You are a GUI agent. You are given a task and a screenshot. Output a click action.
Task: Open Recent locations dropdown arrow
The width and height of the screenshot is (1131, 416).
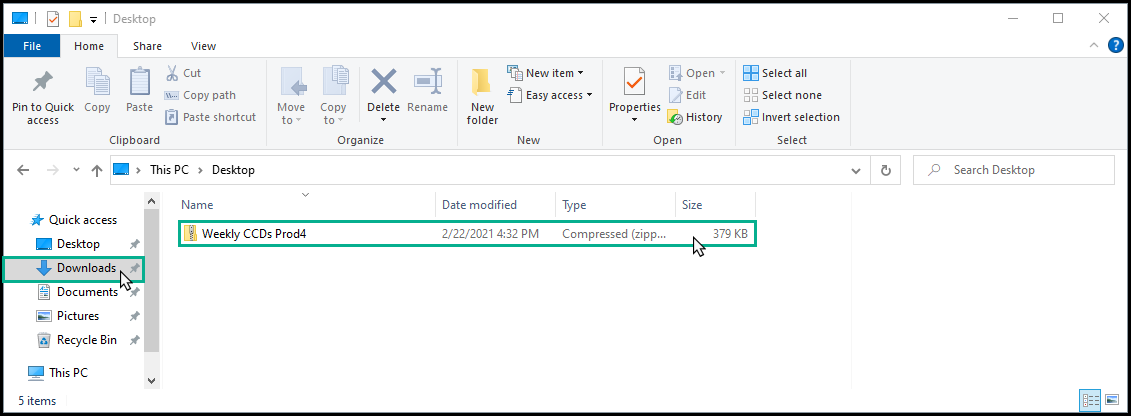pyautogui.click(x=76, y=171)
